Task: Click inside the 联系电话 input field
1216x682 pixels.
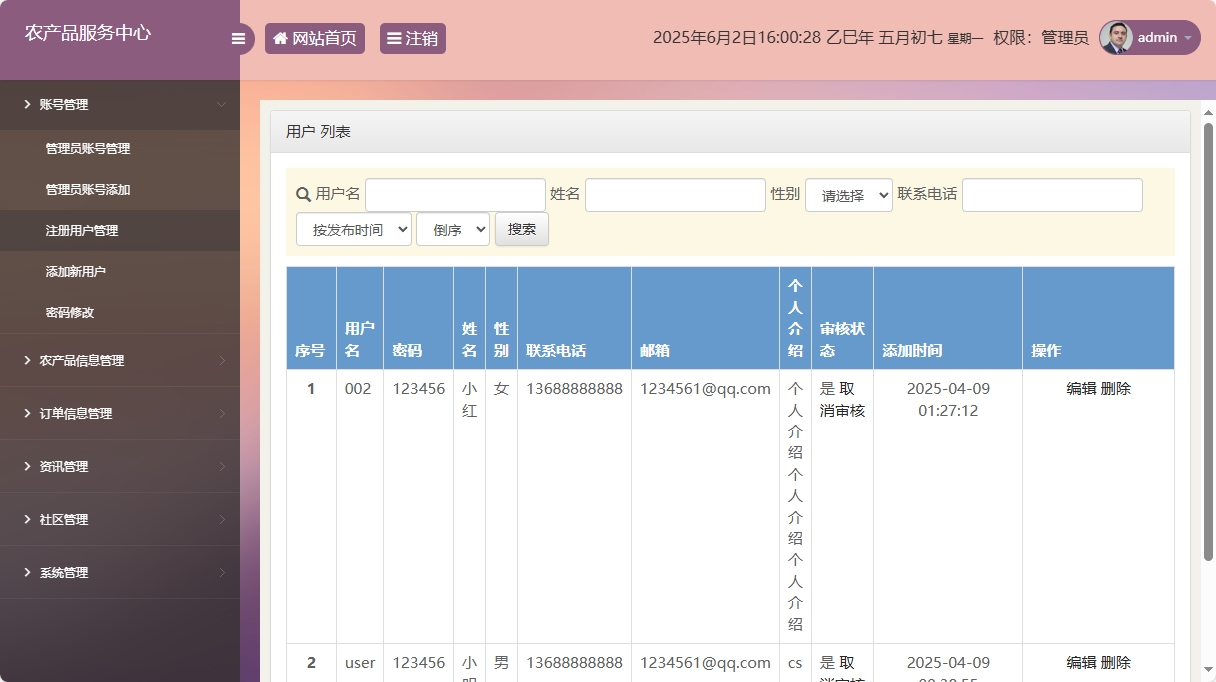Action: point(1052,194)
